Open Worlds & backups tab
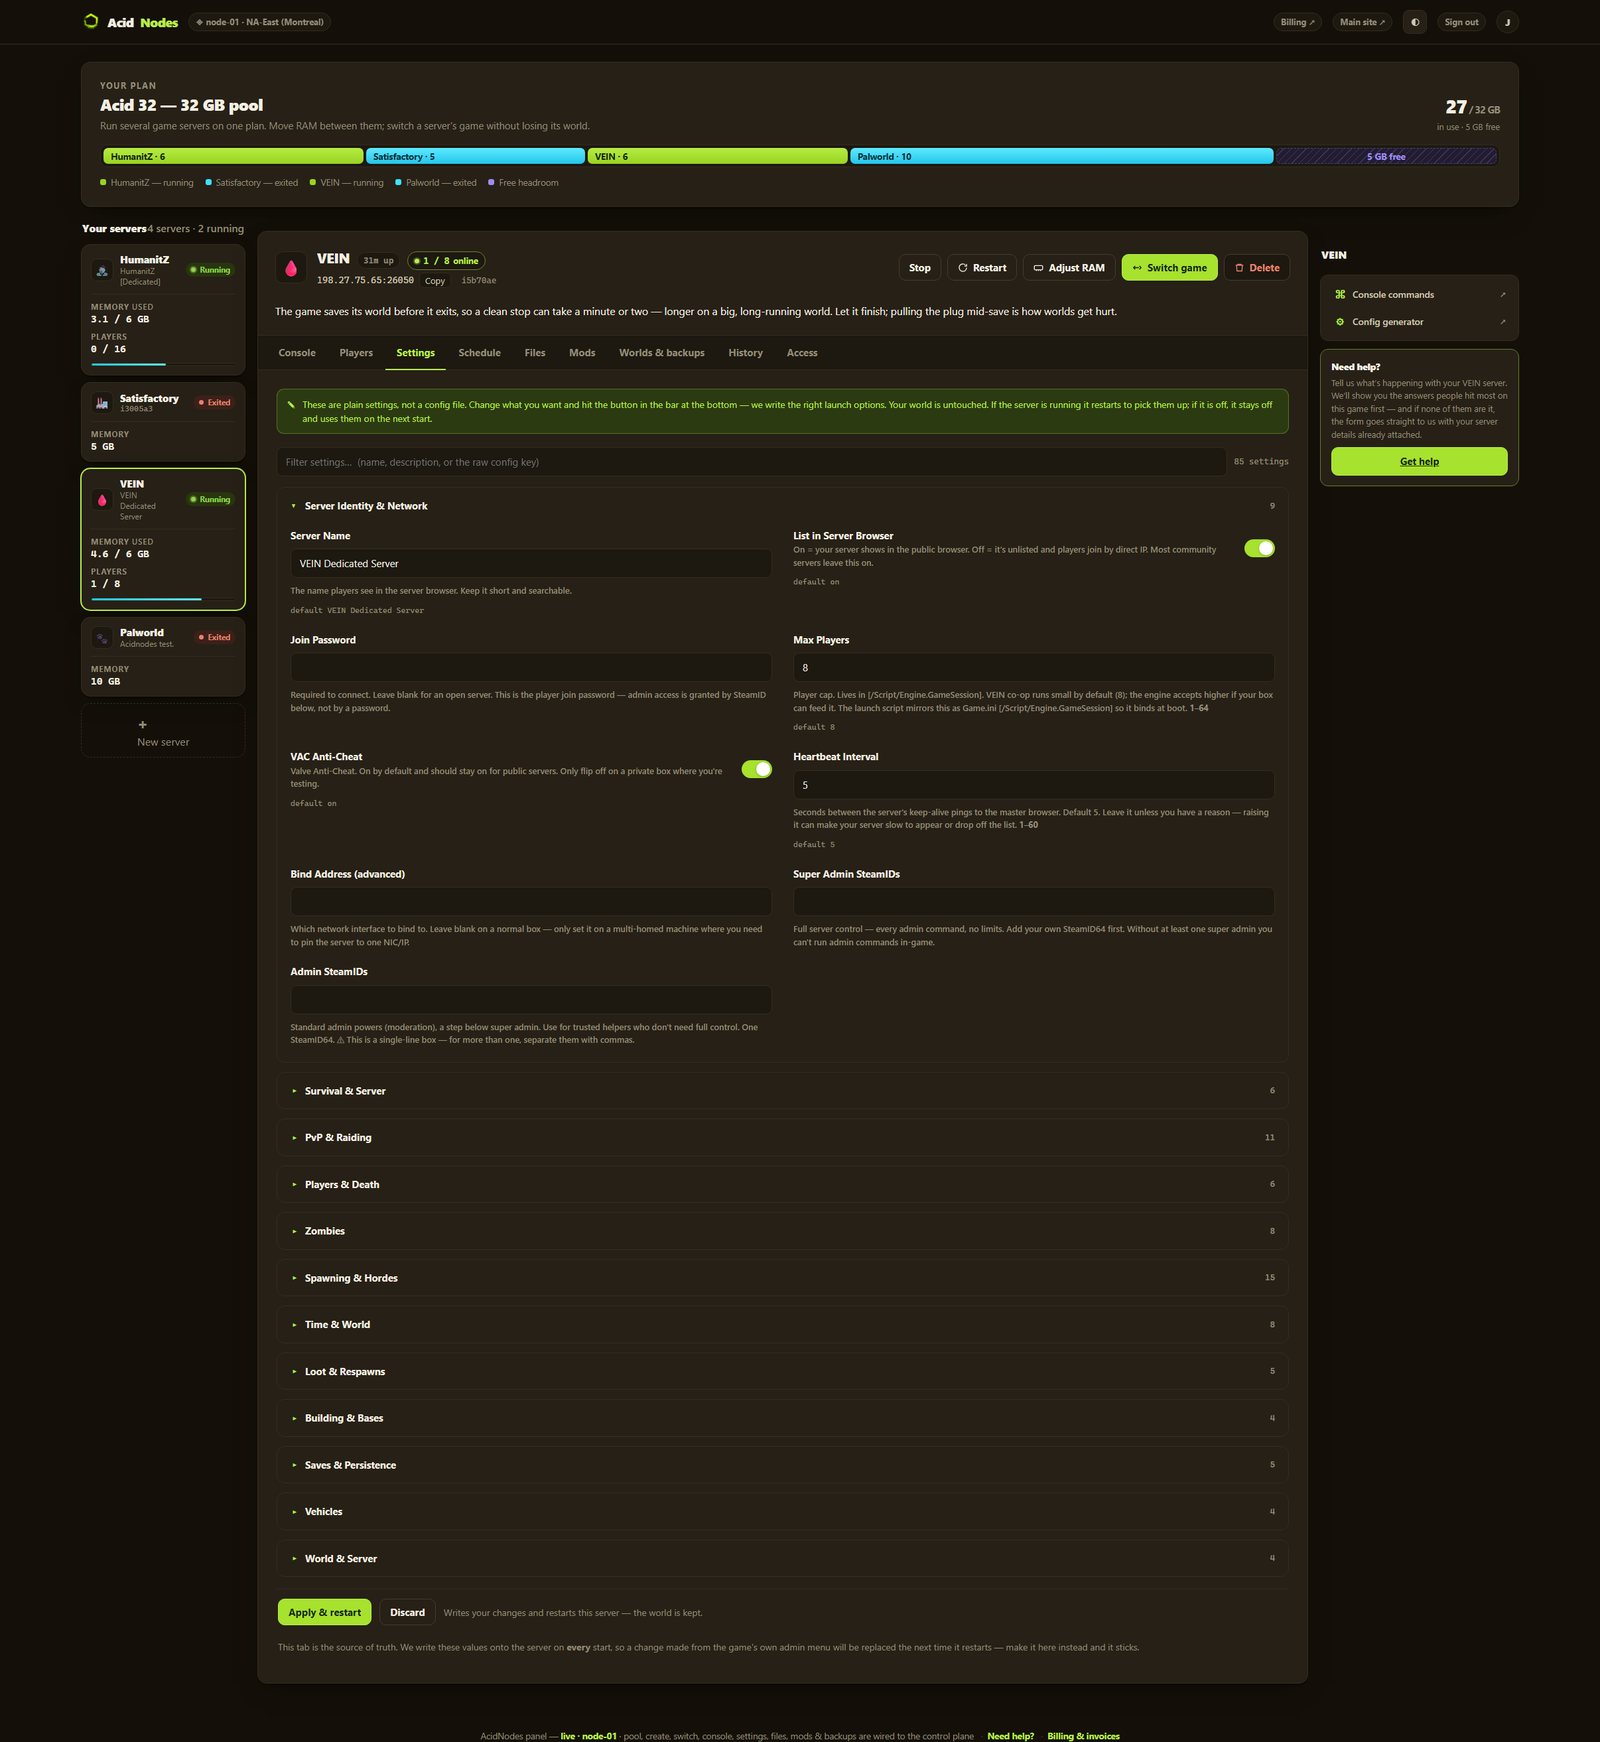1600x1742 pixels. 662,353
